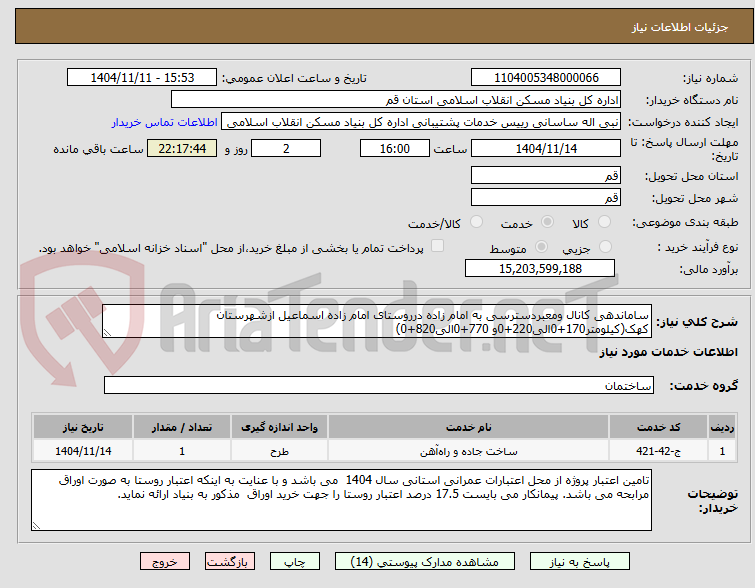Viewport: 755px width, 588px height.
Task: Click the بازگشت back button
Action: (230, 562)
